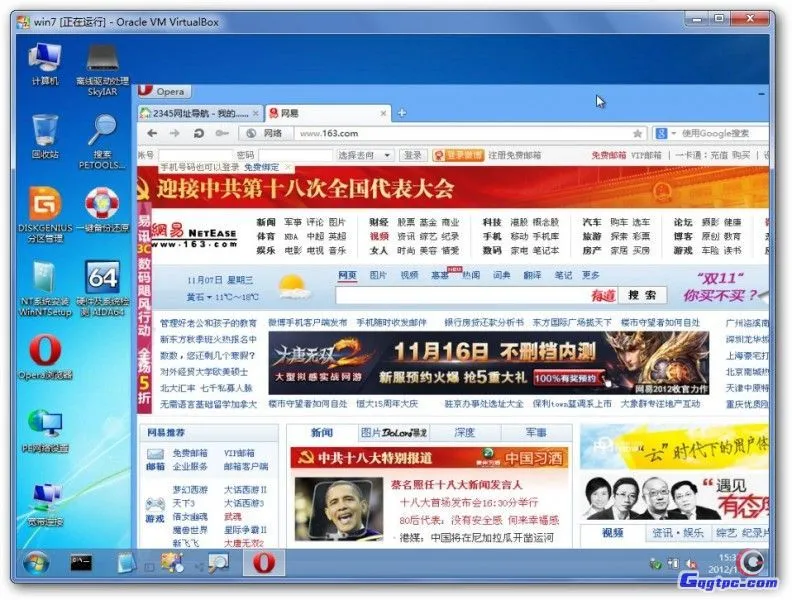Open the command prompt taskbar icon
This screenshot has height=600, width=792.
[x=81, y=563]
